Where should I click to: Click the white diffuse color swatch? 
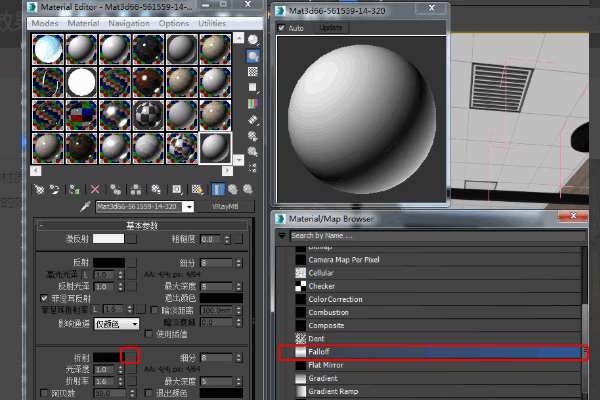point(108,239)
